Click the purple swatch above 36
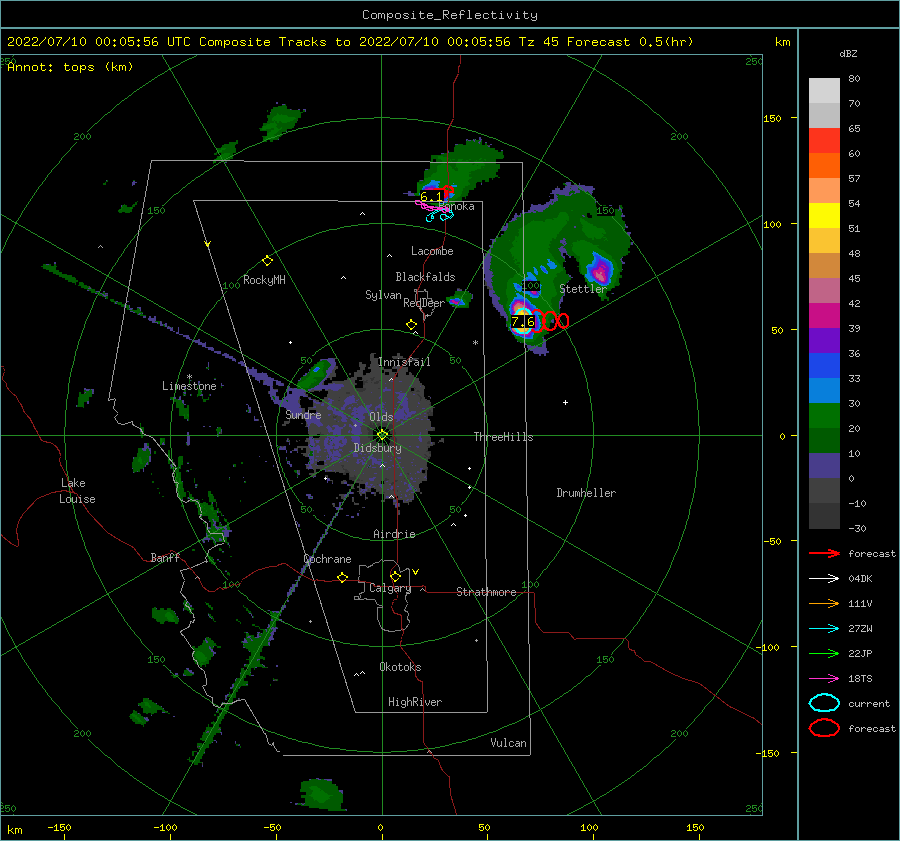The height and width of the screenshot is (841, 900). (824, 340)
